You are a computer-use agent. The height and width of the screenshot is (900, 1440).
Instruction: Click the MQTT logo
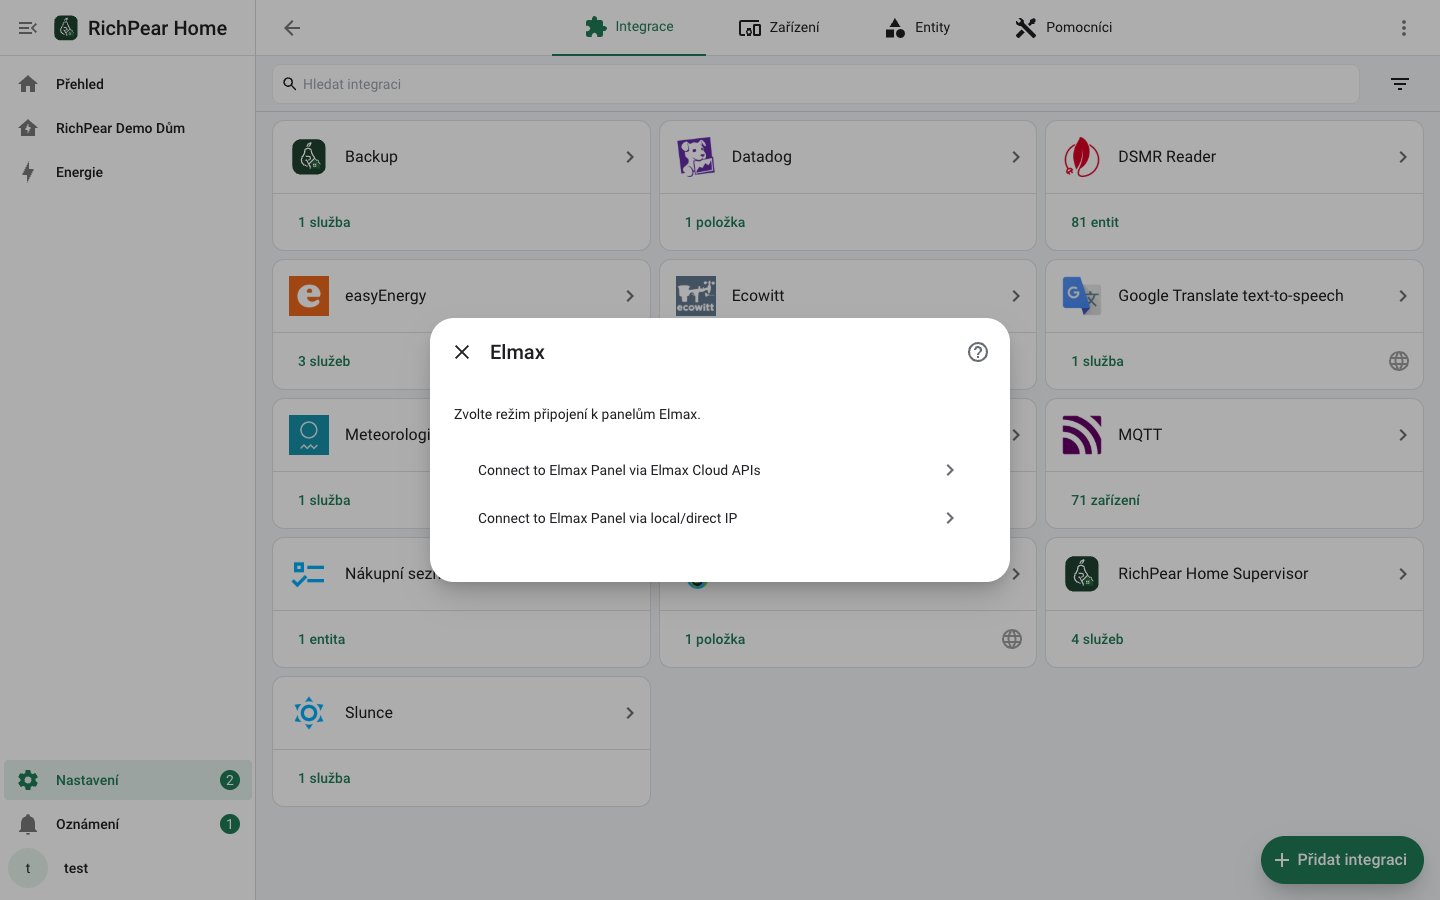tap(1082, 435)
